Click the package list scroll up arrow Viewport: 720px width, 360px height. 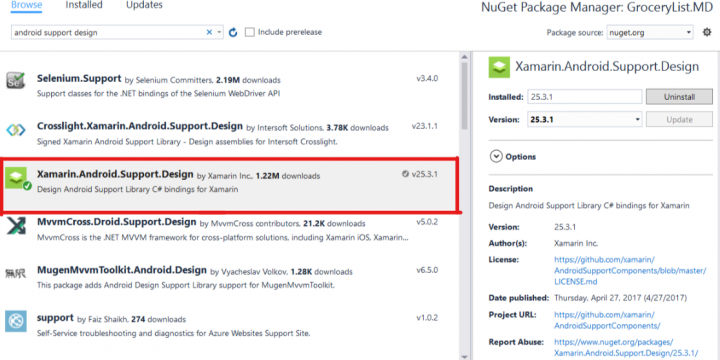(464, 56)
